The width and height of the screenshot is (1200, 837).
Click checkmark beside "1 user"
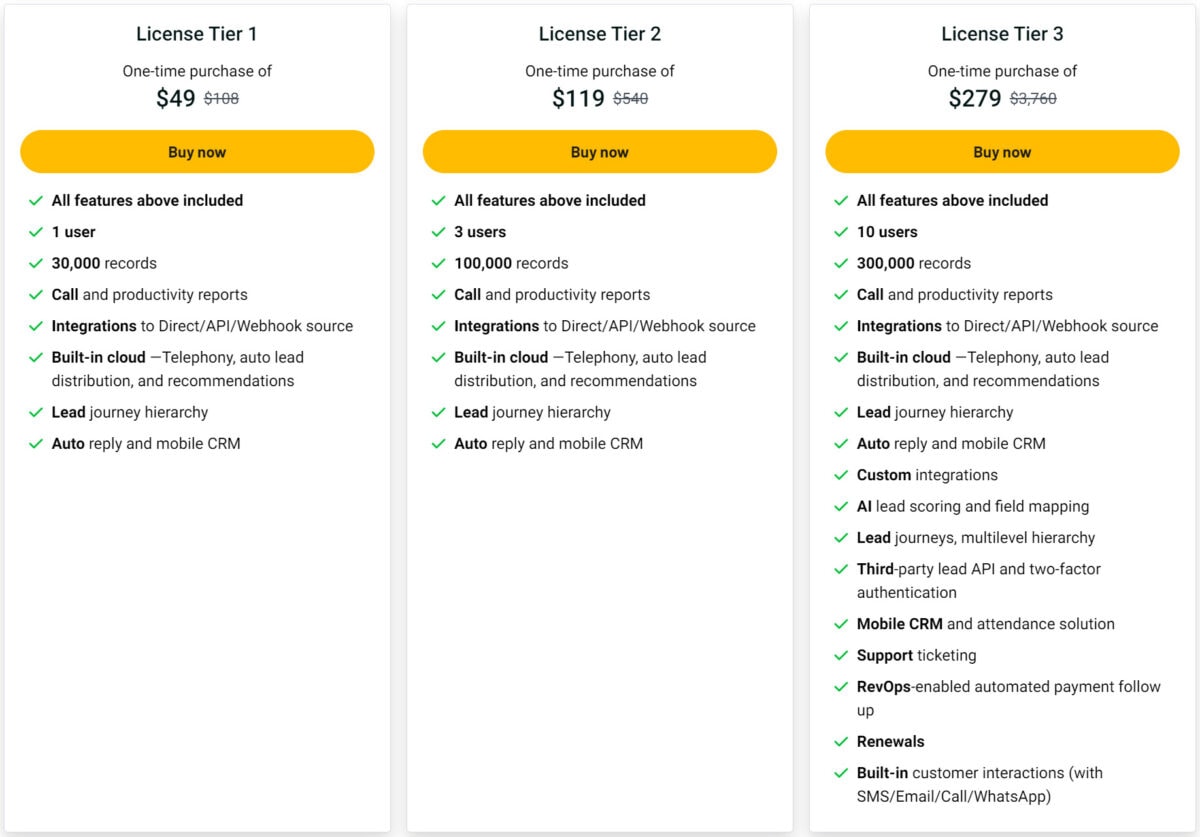pos(36,232)
